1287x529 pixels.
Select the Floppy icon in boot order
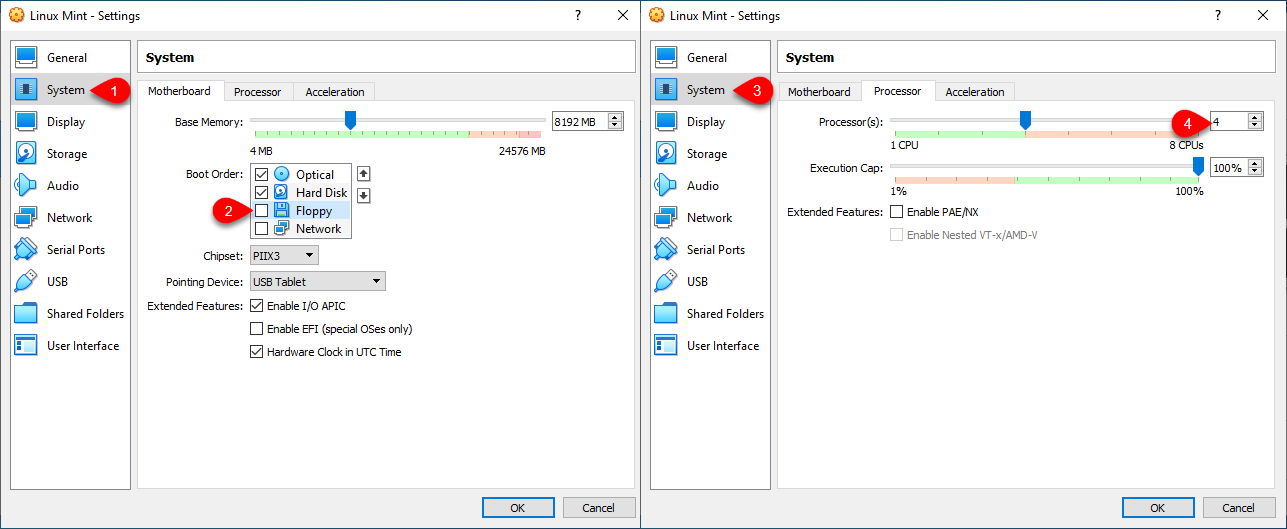[282, 210]
